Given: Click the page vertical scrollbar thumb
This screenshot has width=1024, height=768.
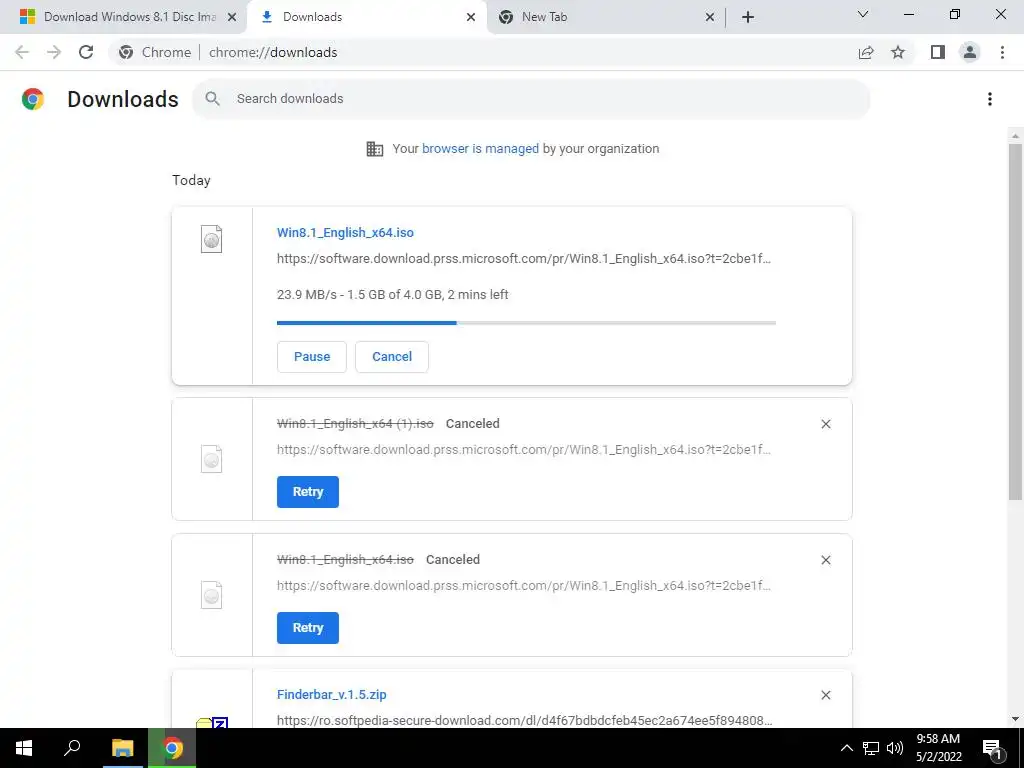Looking at the screenshot, I should 1014,322.
